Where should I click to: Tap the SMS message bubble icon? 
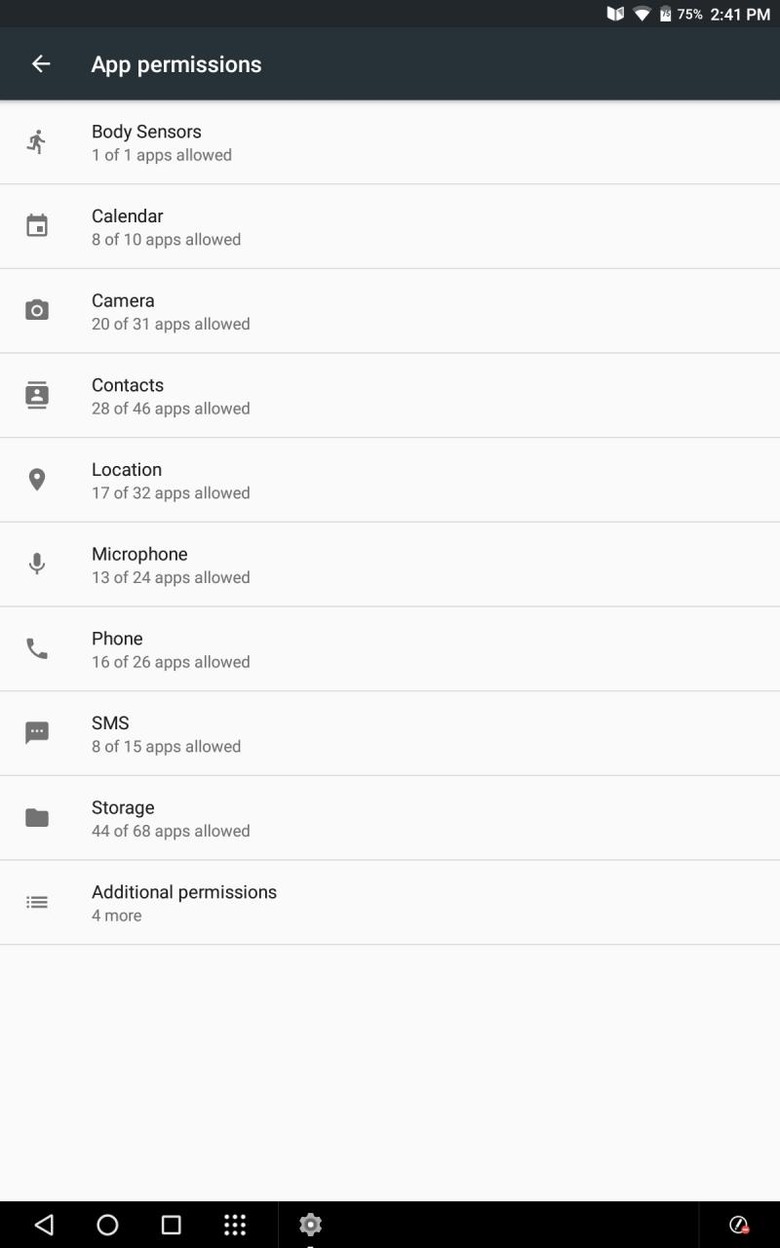click(37, 733)
